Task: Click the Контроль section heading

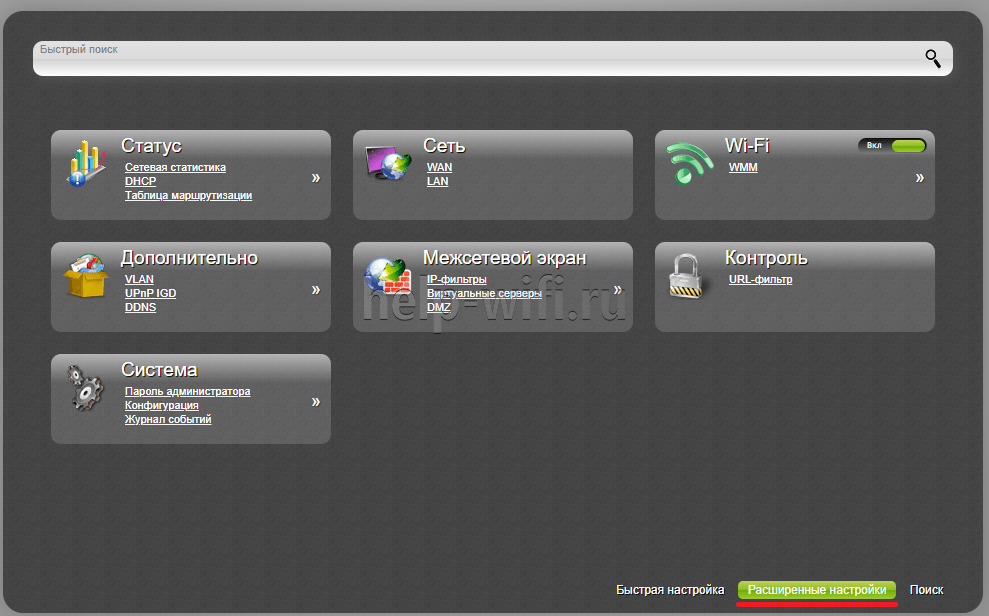Action: tap(766, 258)
